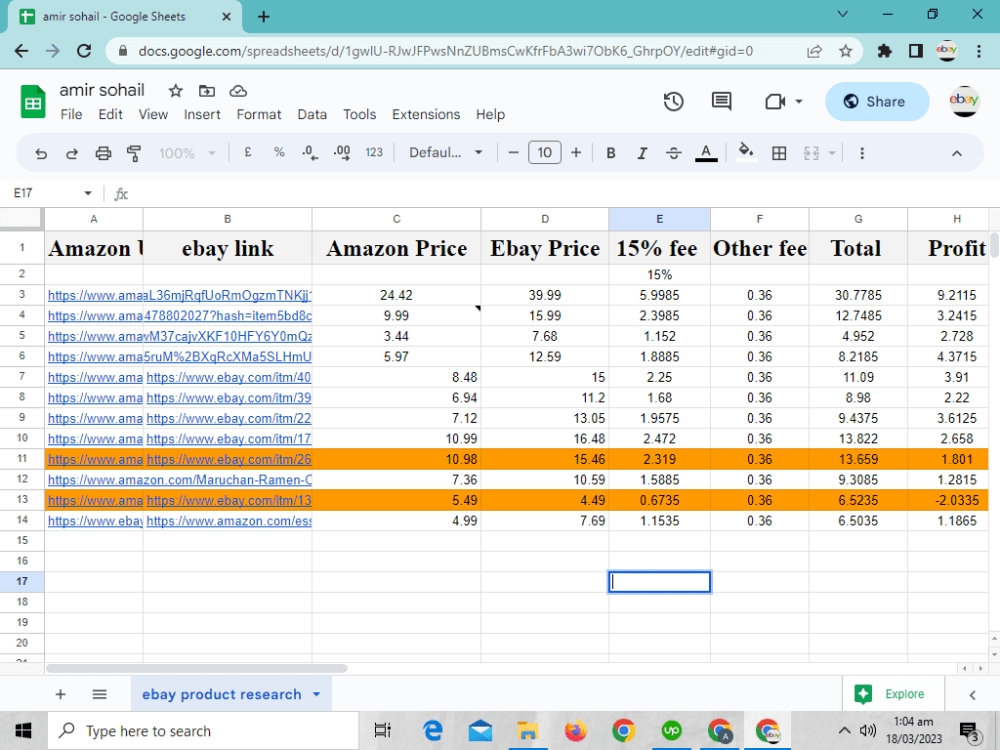Open the Google account avatar

[964, 101]
